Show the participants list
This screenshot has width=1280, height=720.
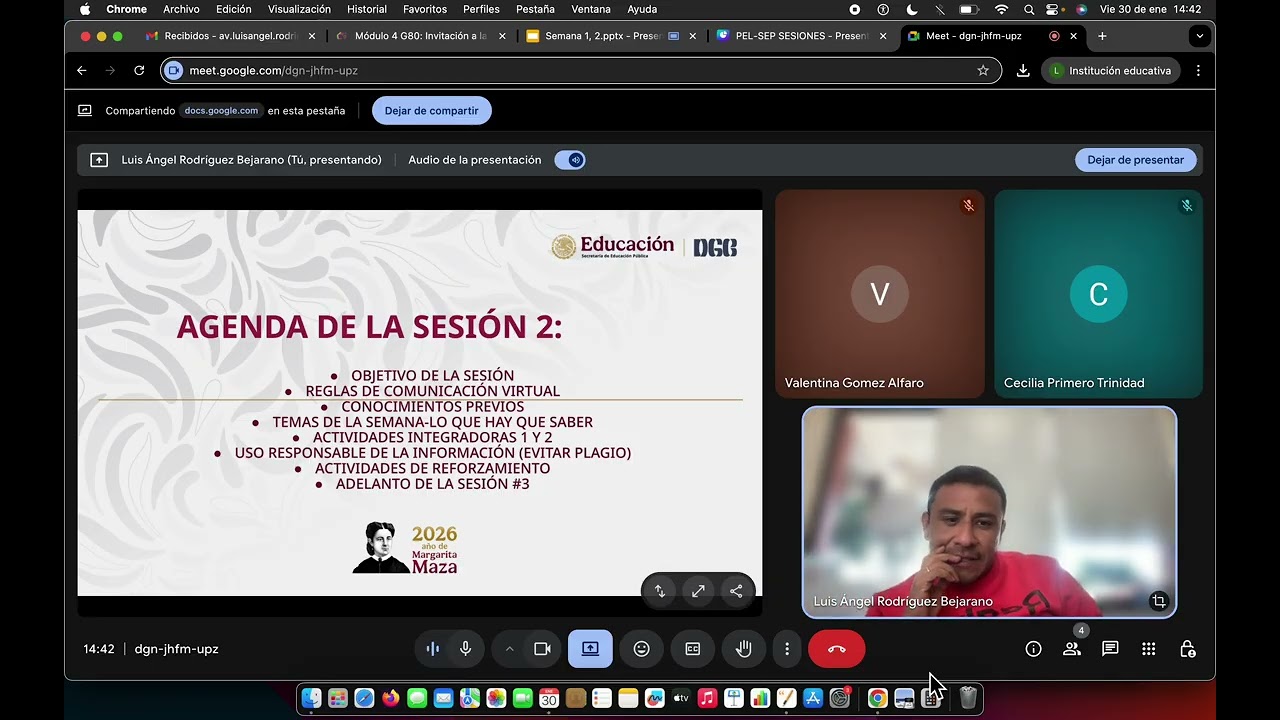click(1072, 649)
